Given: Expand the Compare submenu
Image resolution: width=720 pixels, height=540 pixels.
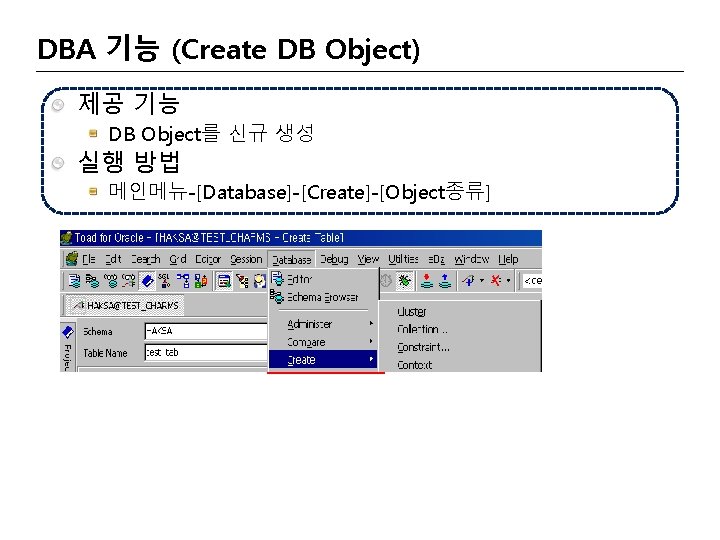Looking at the screenshot, I should [x=323, y=342].
